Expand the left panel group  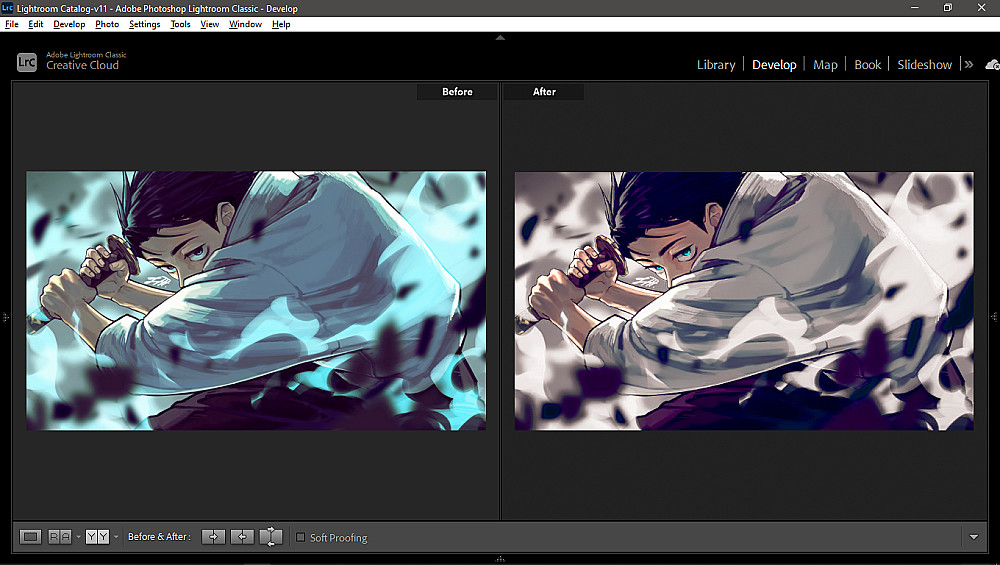[x=6, y=316]
